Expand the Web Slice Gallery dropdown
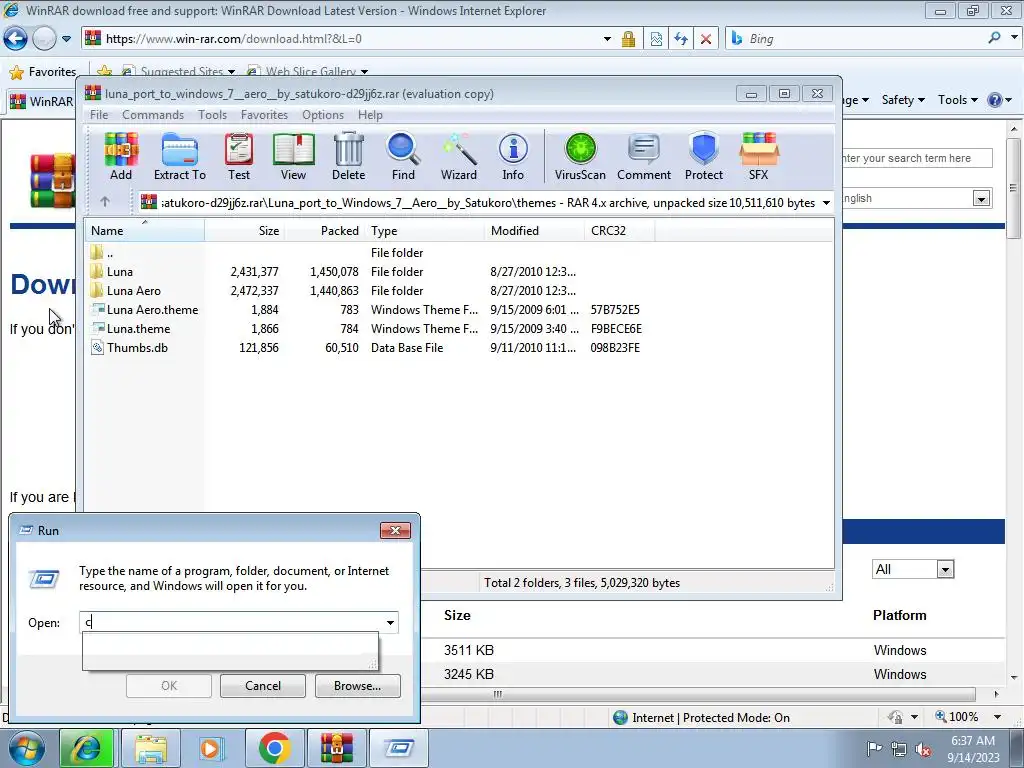The image size is (1024, 768). [x=364, y=72]
